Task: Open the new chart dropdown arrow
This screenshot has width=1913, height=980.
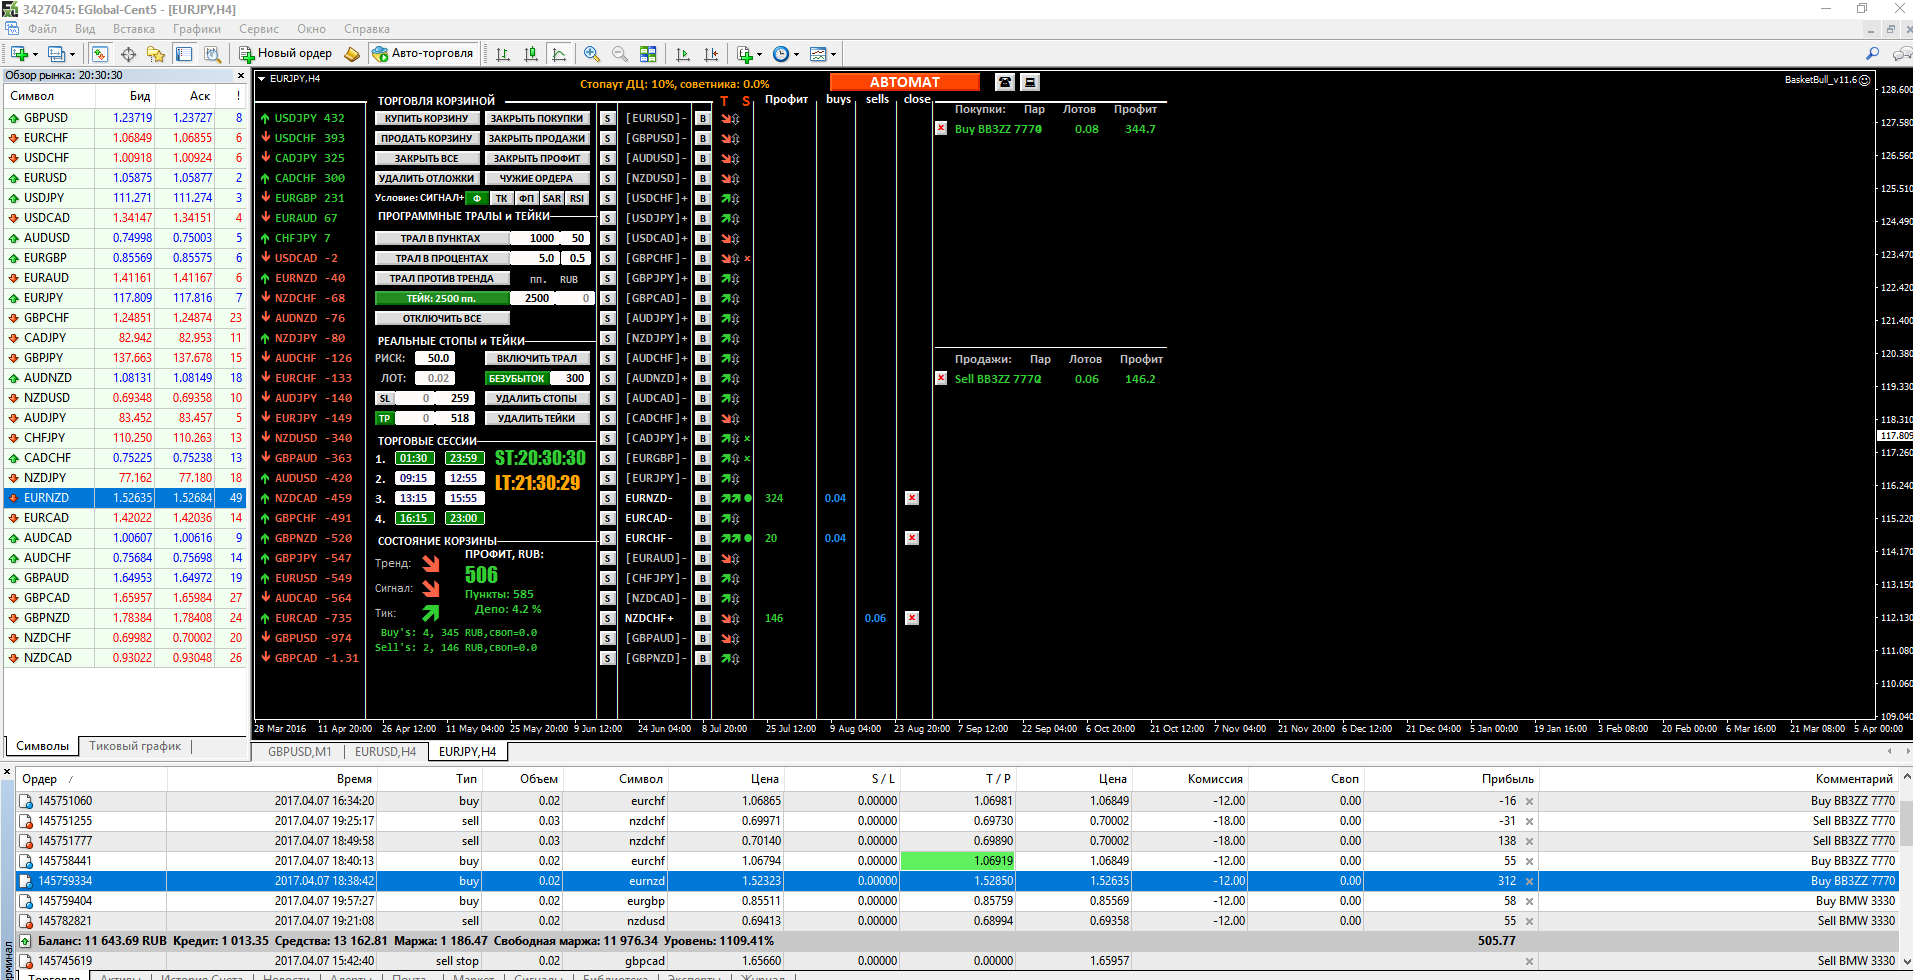Action: click(x=35, y=55)
